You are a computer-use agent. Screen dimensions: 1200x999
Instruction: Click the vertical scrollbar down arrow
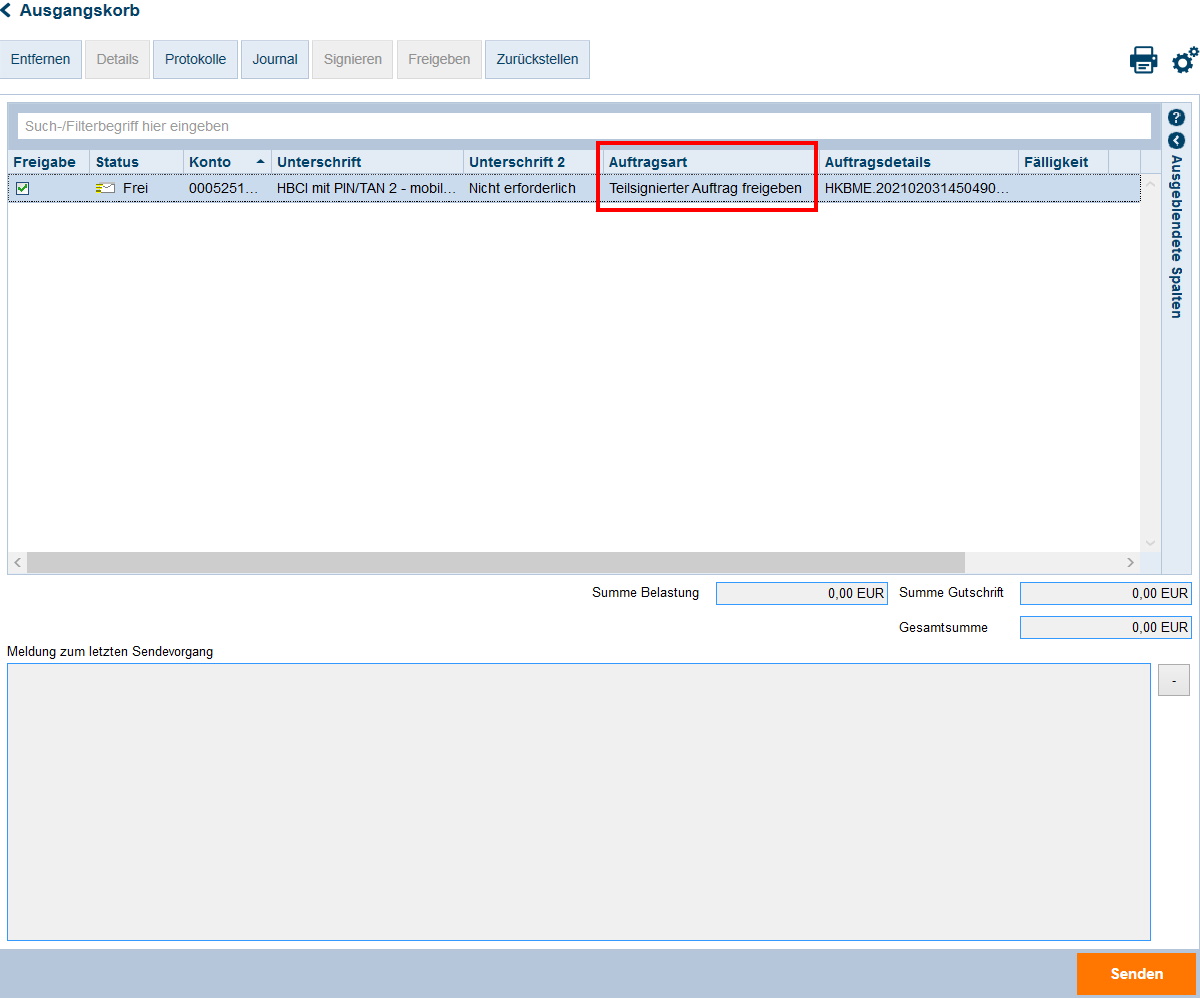click(x=1150, y=543)
